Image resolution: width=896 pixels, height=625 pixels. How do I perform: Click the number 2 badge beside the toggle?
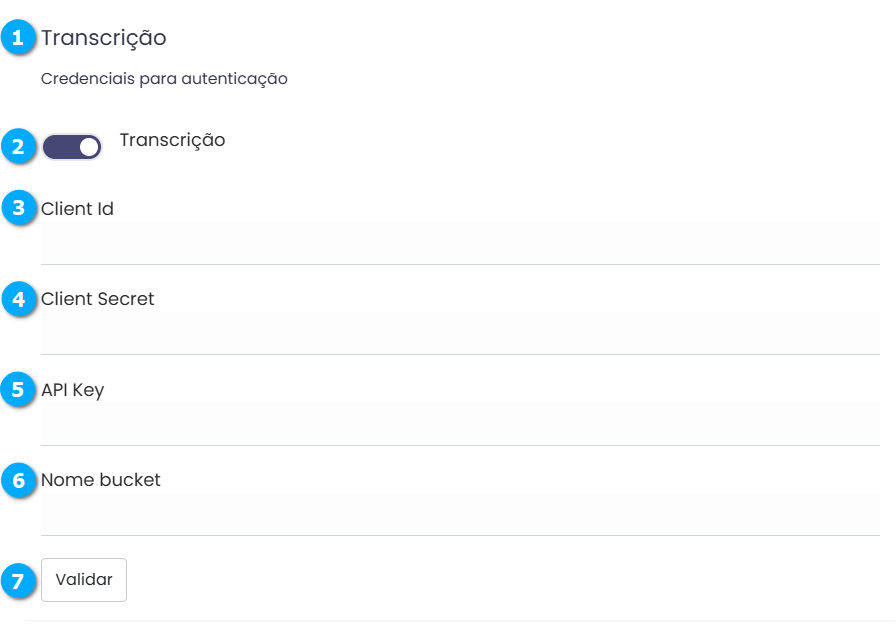[x=17, y=147]
